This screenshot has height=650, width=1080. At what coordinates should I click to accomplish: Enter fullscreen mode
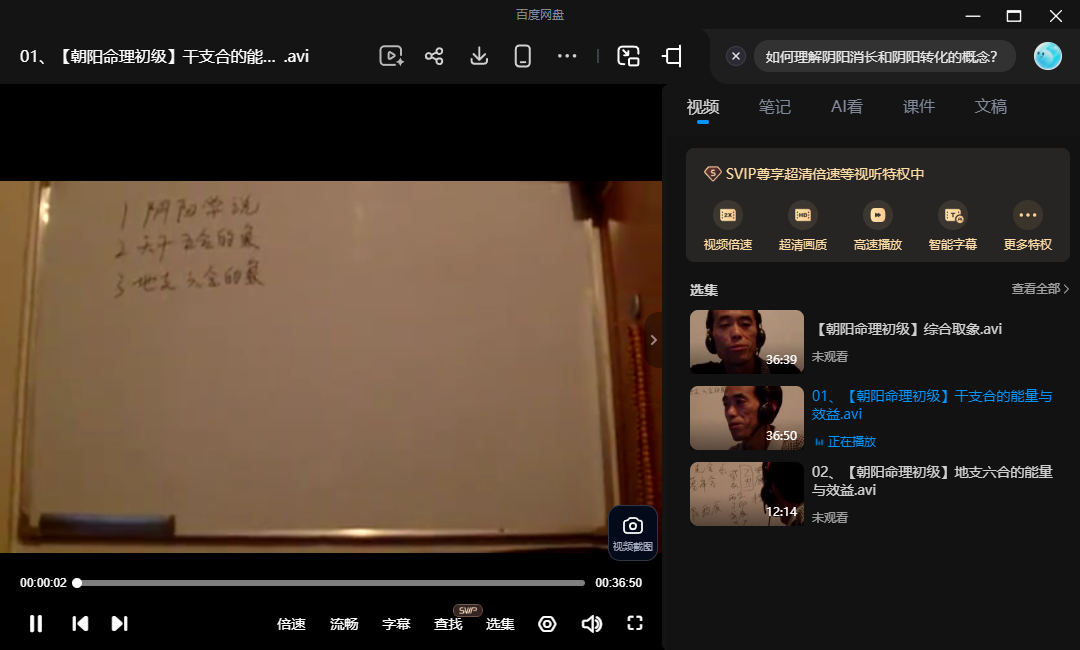pos(635,623)
